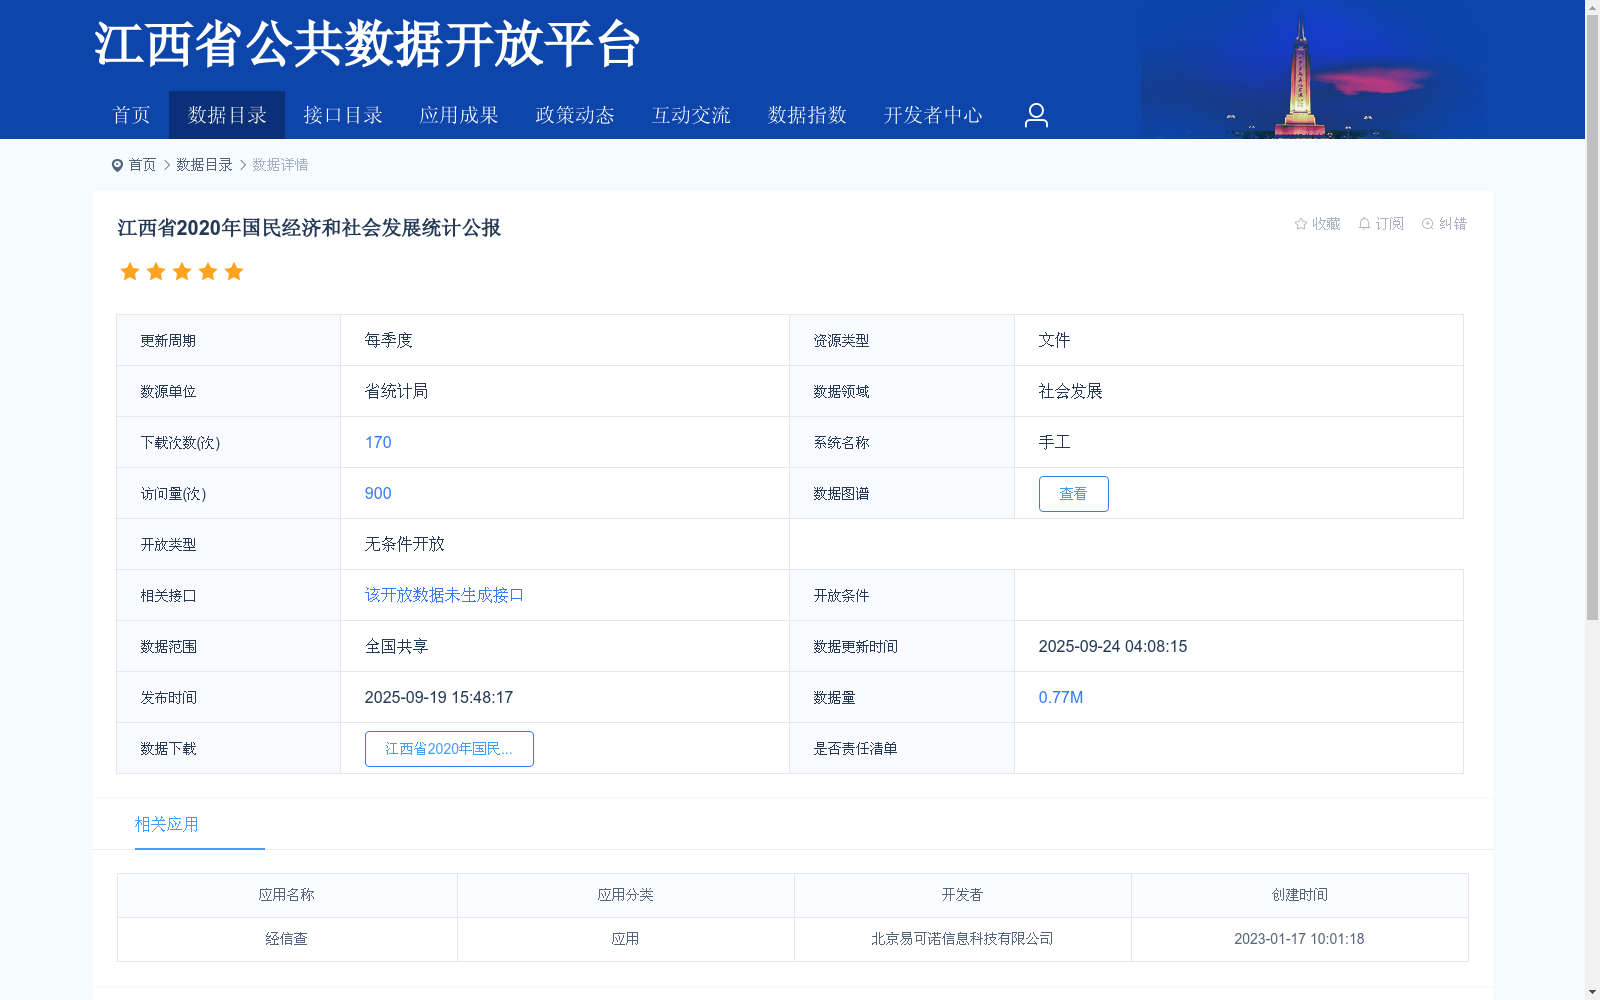Open 开发者中心 navigation tab
This screenshot has height=1000, width=1600.
click(x=933, y=115)
